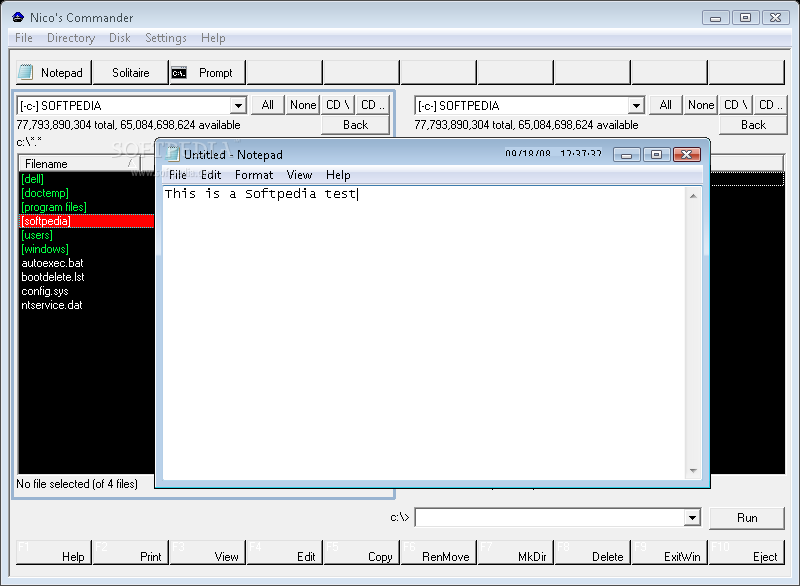The width and height of the screenshot is (800, 586).
Task: Click None button in right pane
Action: [x=701, y=105]
